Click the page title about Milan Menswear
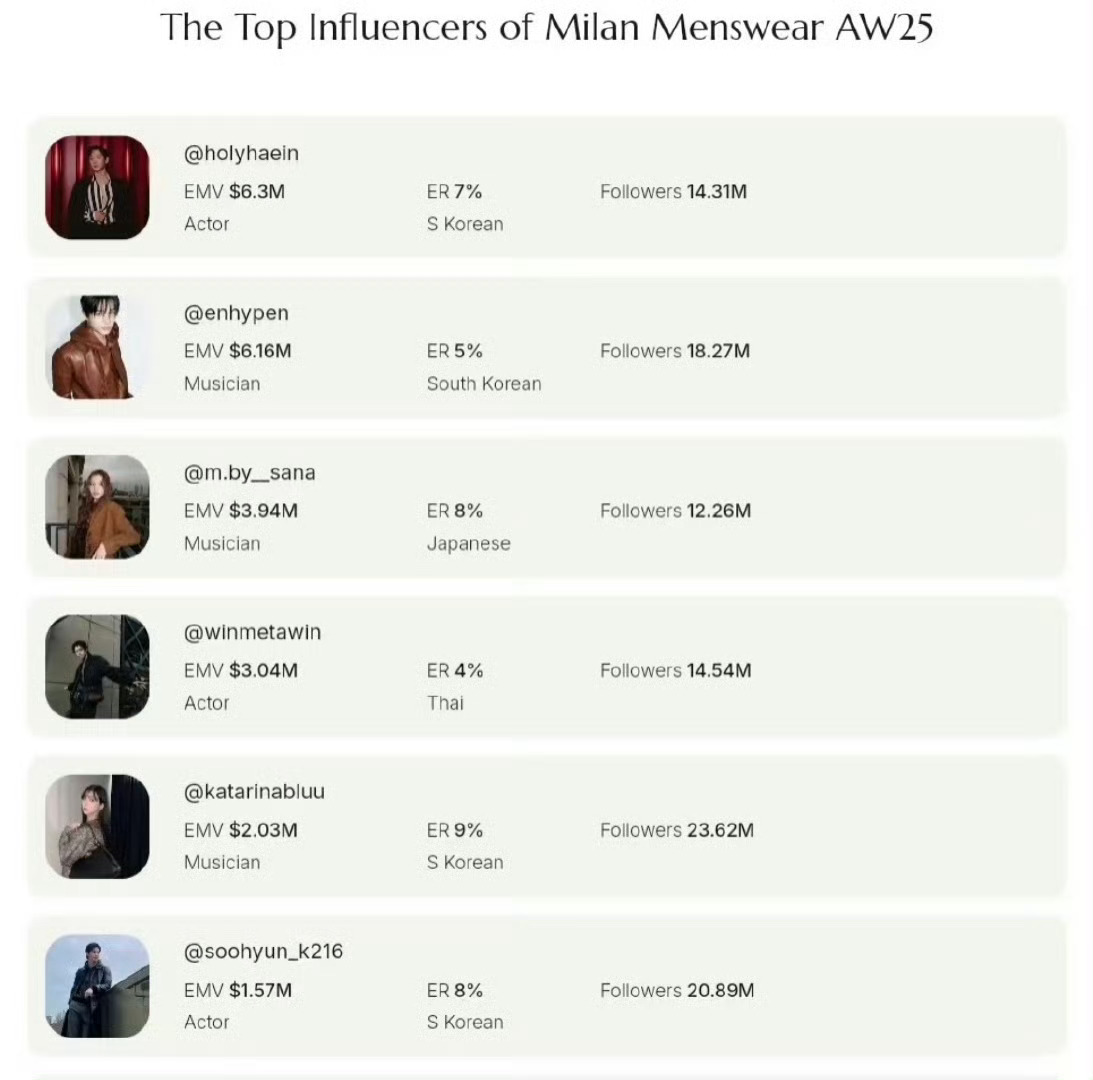 click(x=546, y=28)
